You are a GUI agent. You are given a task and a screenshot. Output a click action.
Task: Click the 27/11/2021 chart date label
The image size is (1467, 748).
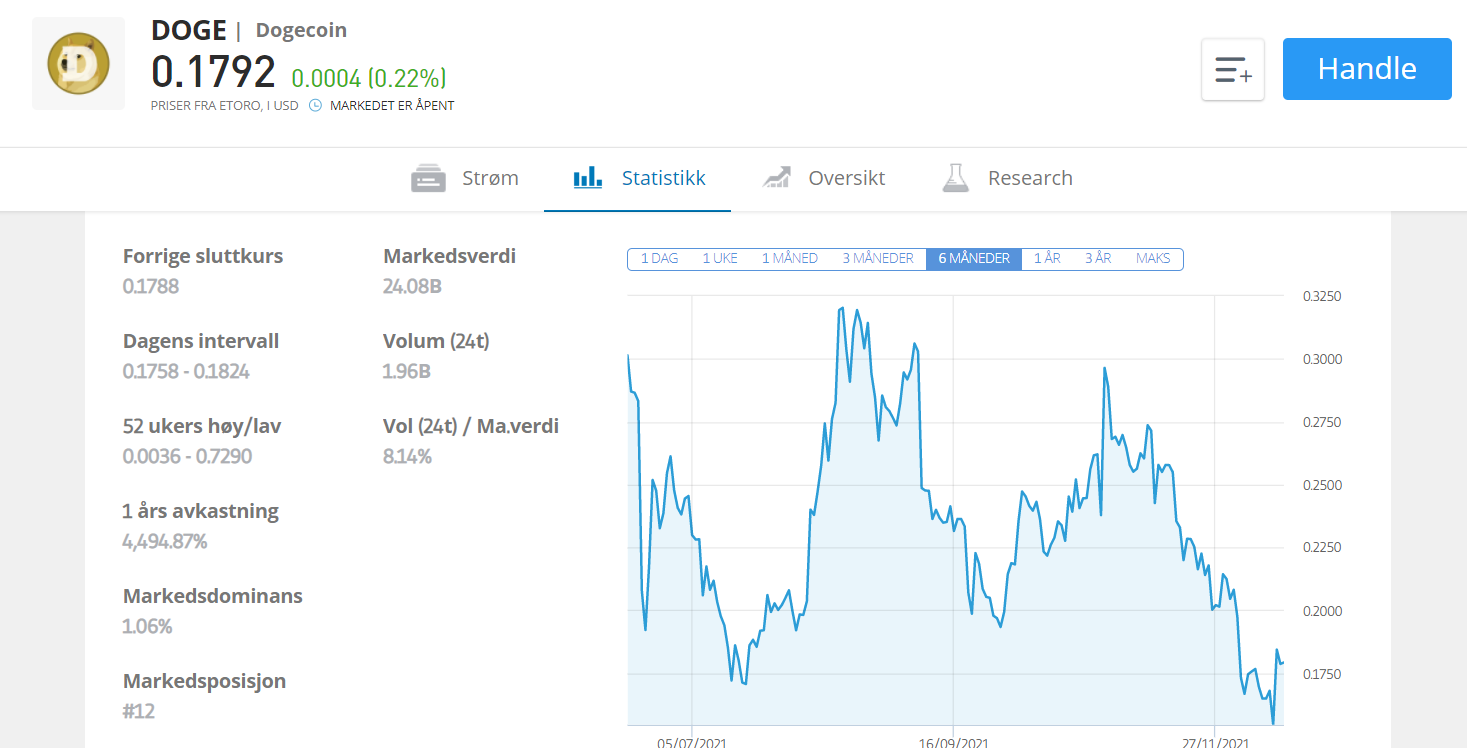click(1215, 742)
